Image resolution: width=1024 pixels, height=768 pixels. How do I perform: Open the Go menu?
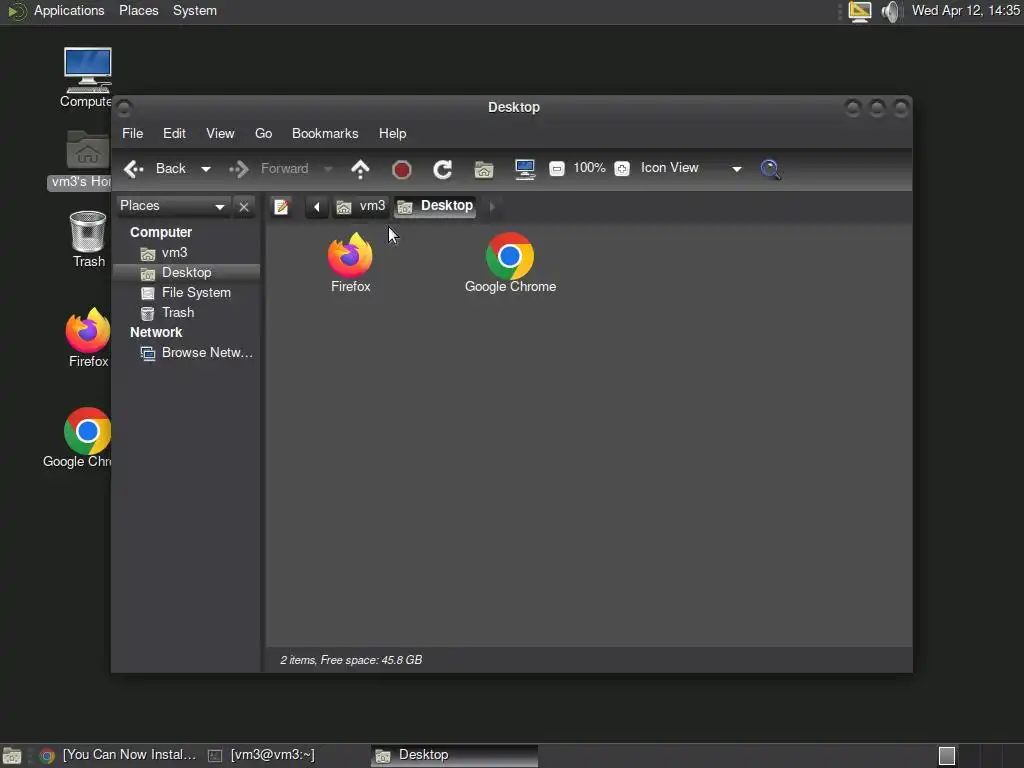click(263, 133)
